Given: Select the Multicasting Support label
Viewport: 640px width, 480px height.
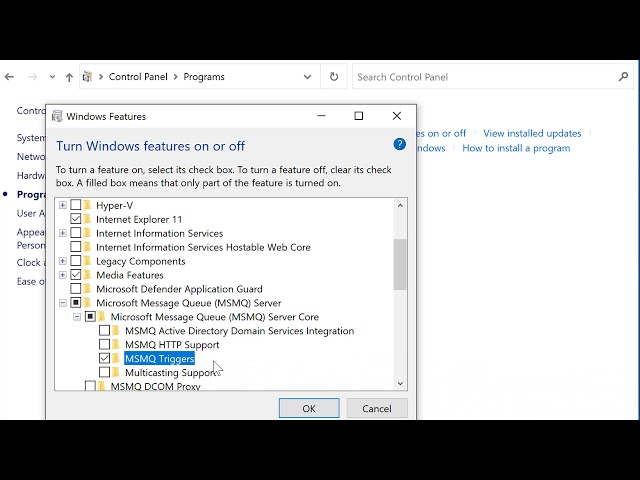Looking at the screenshot, I should click(x=172, y=373).
